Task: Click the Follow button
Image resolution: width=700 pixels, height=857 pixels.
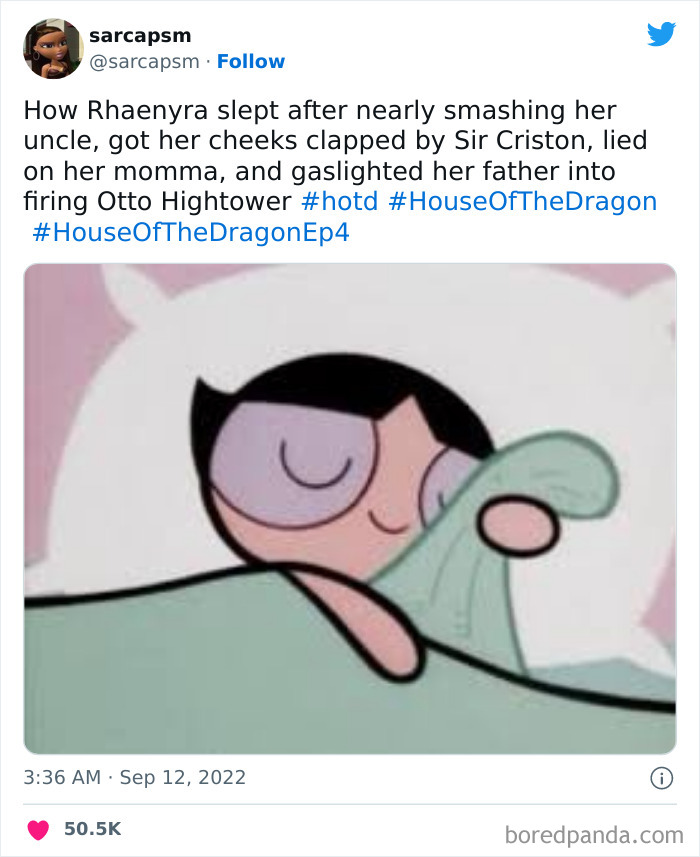Action: [x=251, y=61]
